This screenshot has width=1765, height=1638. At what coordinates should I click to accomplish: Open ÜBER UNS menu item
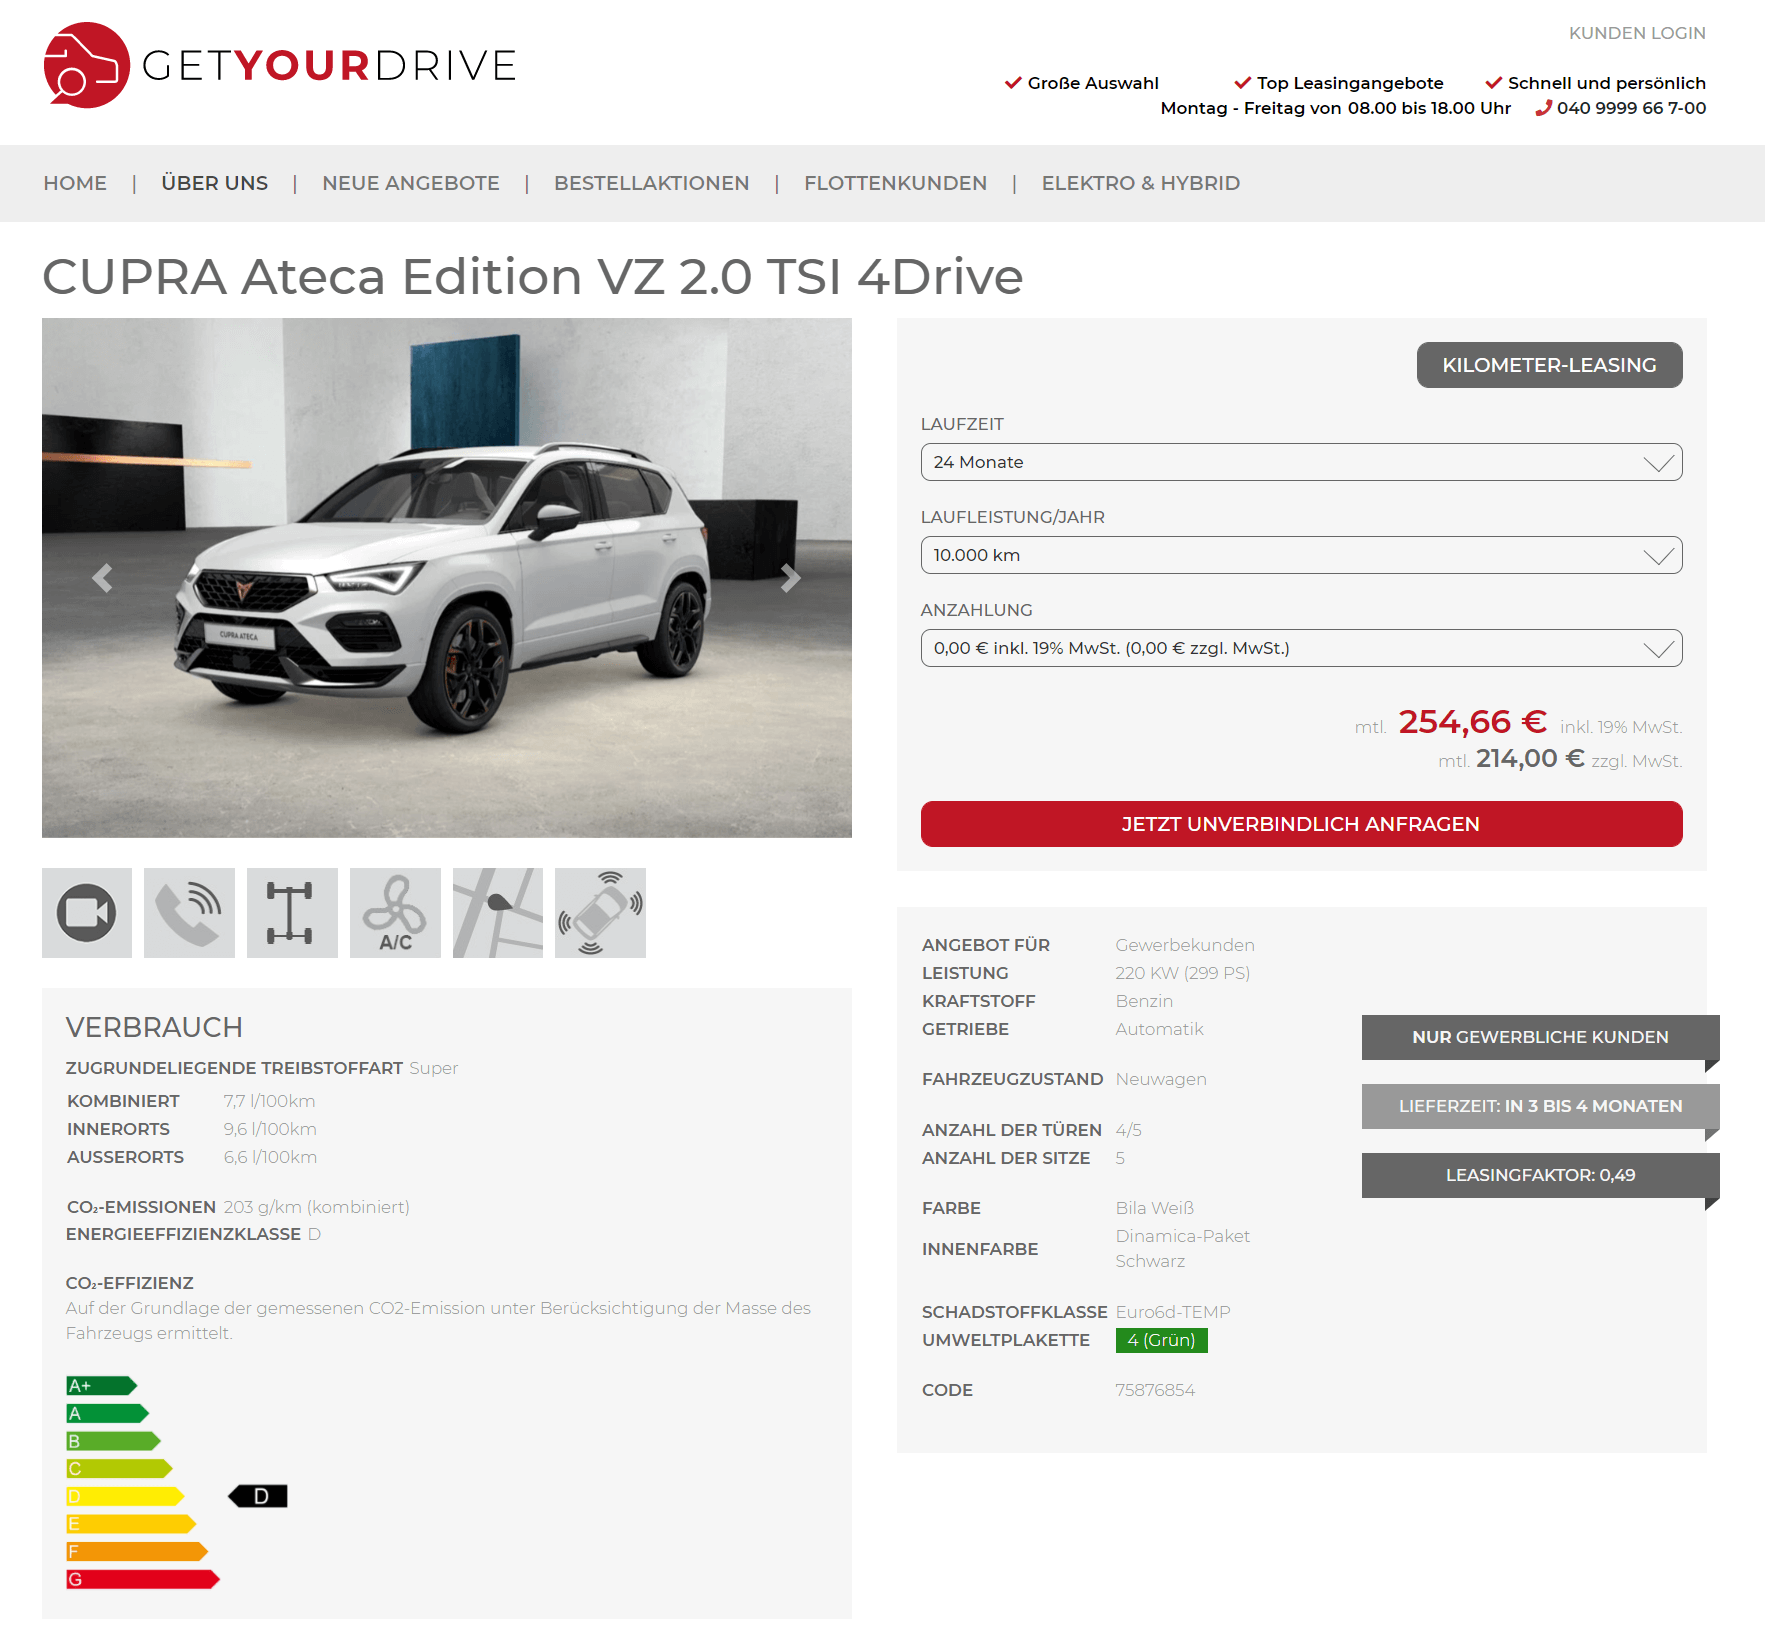click(x=214, y=183)
